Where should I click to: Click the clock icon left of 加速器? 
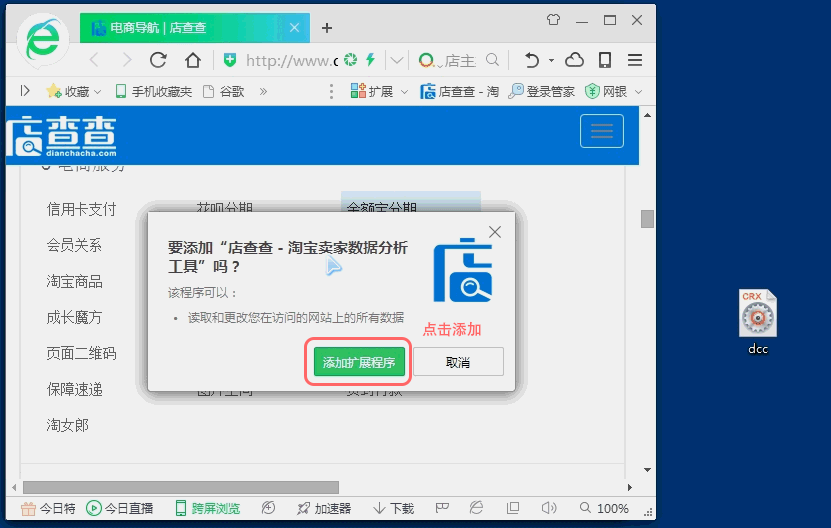pyautogui.click(x=268, y=508)
